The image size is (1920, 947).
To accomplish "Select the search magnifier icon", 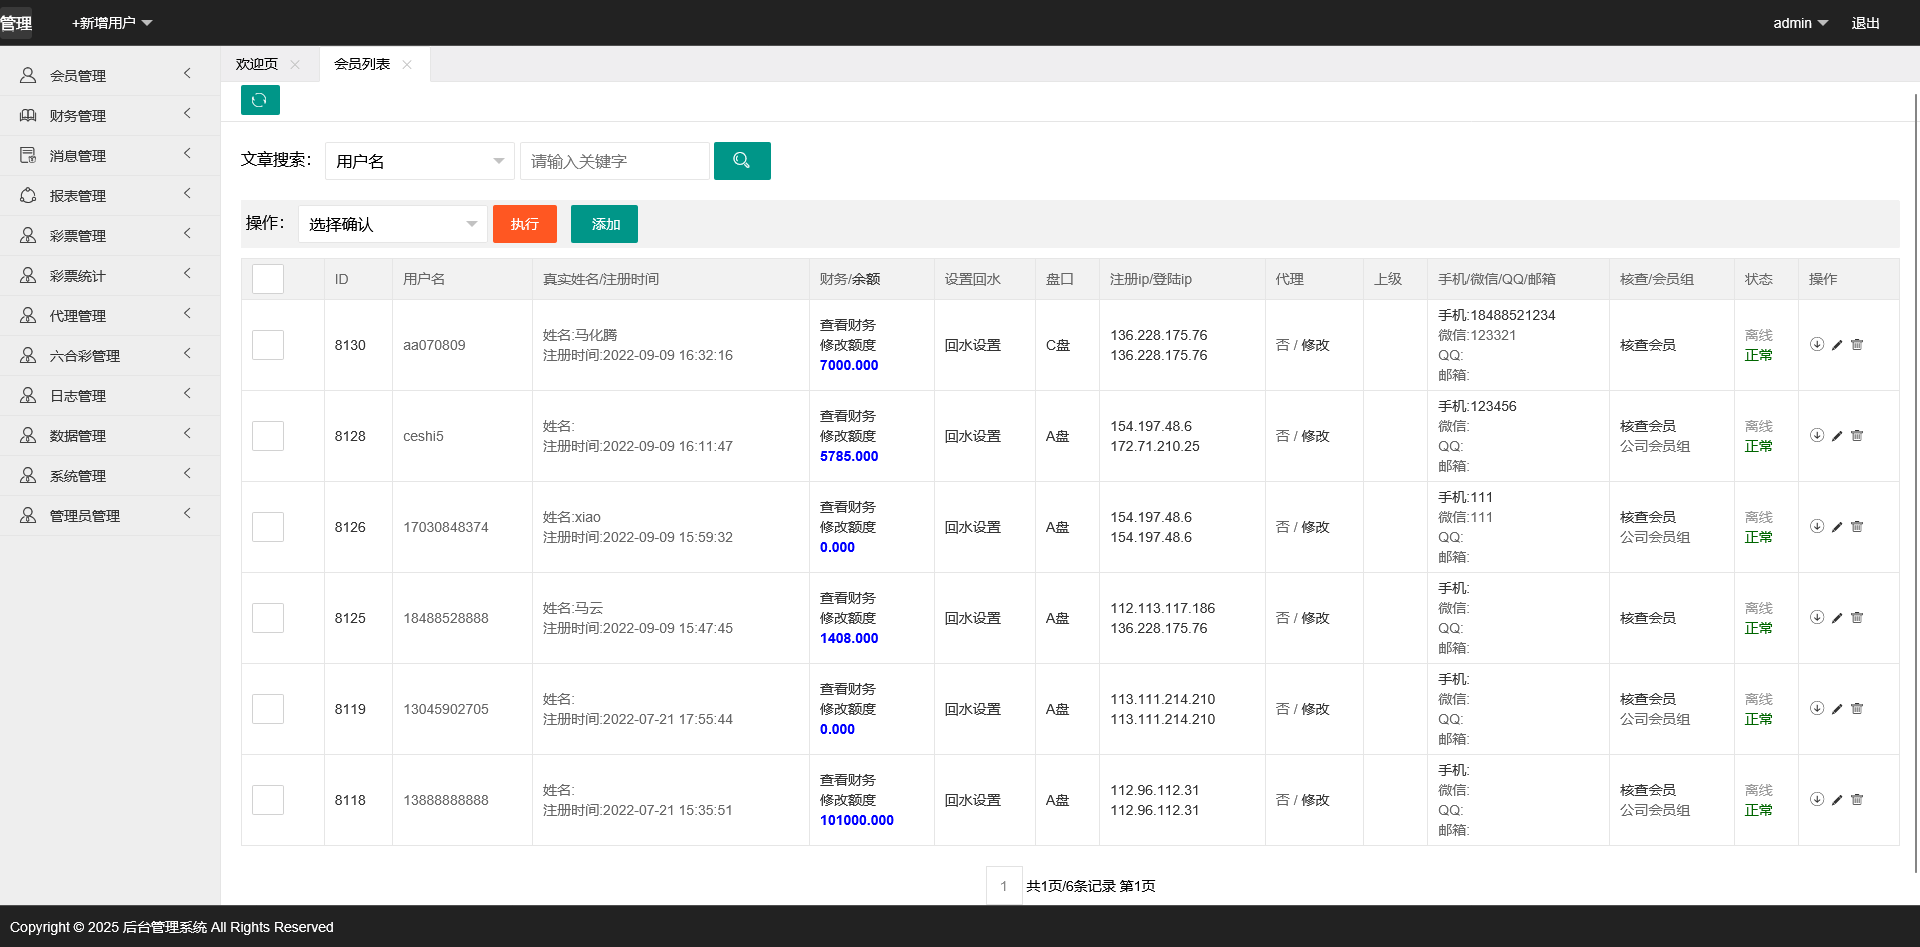I will tap(742, 160).
